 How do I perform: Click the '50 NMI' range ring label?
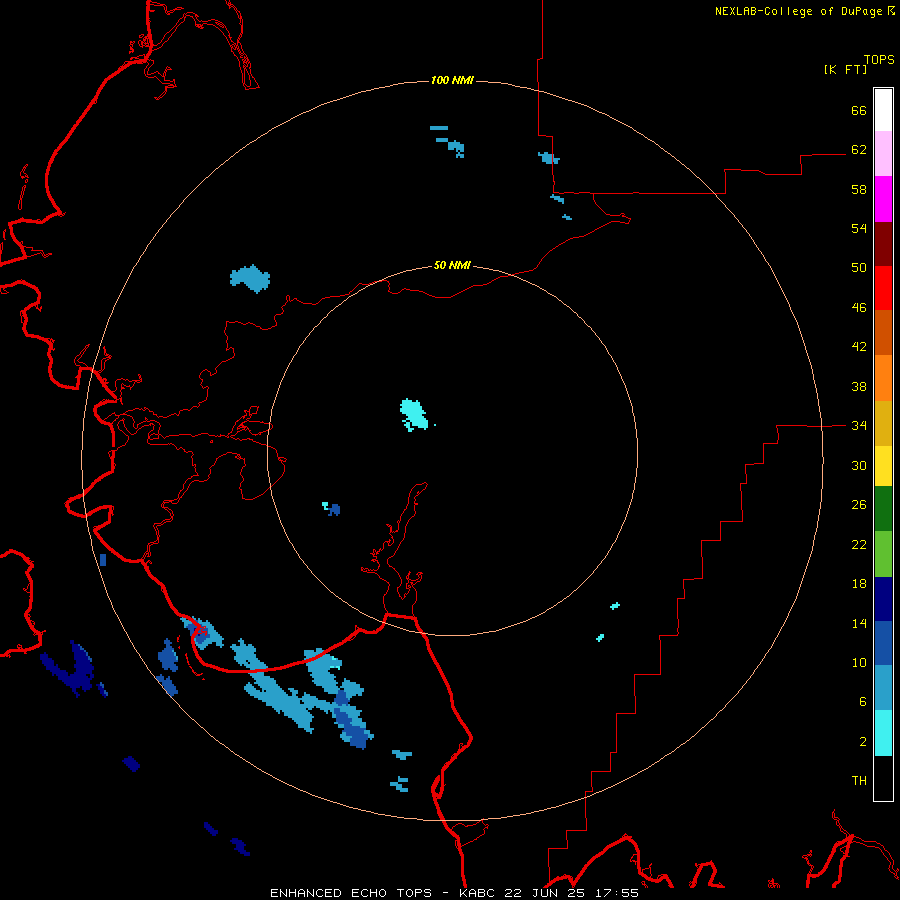pos(452,265)
